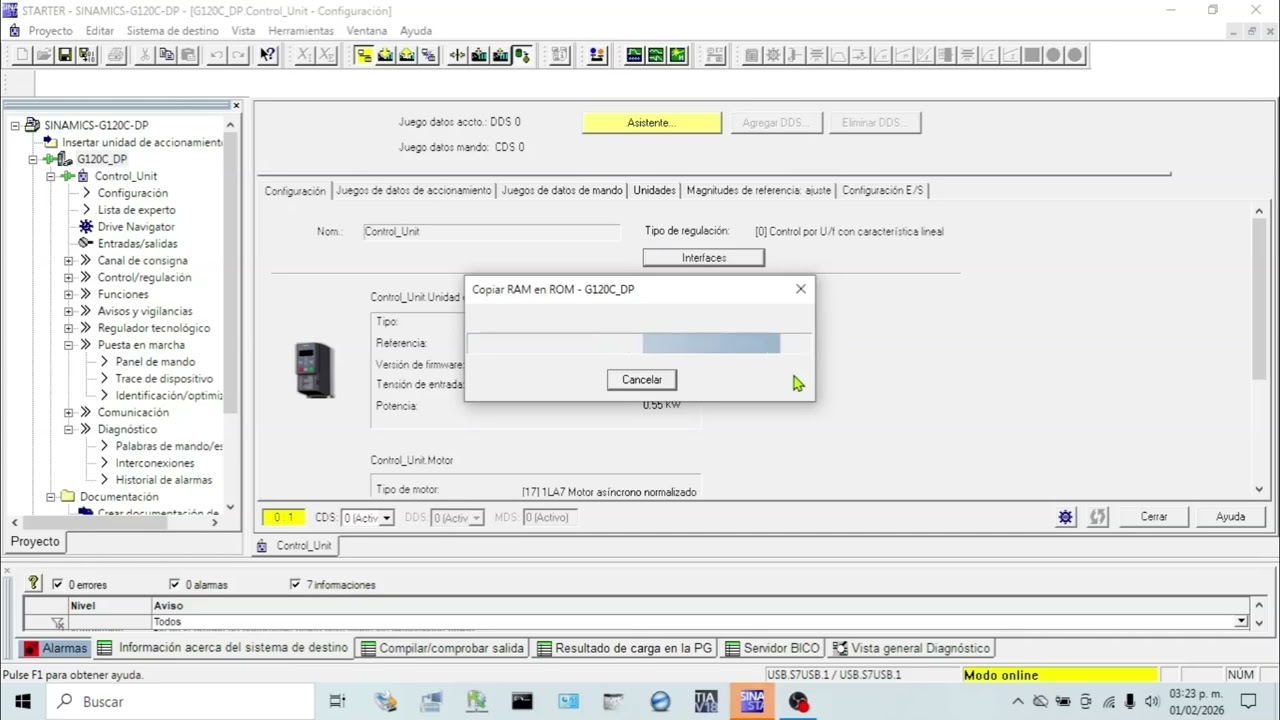
Task: Open a project using the folder icon
Action: pos(44,55)
